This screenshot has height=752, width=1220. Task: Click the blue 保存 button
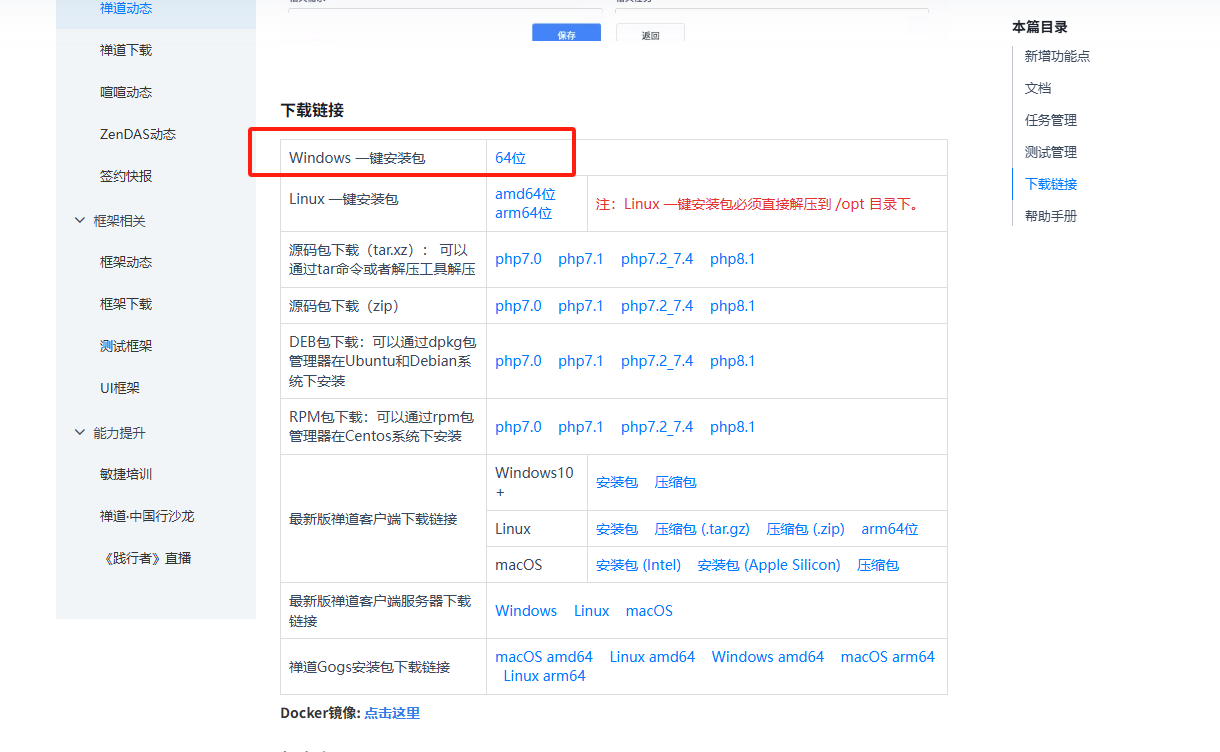(566, 34)
